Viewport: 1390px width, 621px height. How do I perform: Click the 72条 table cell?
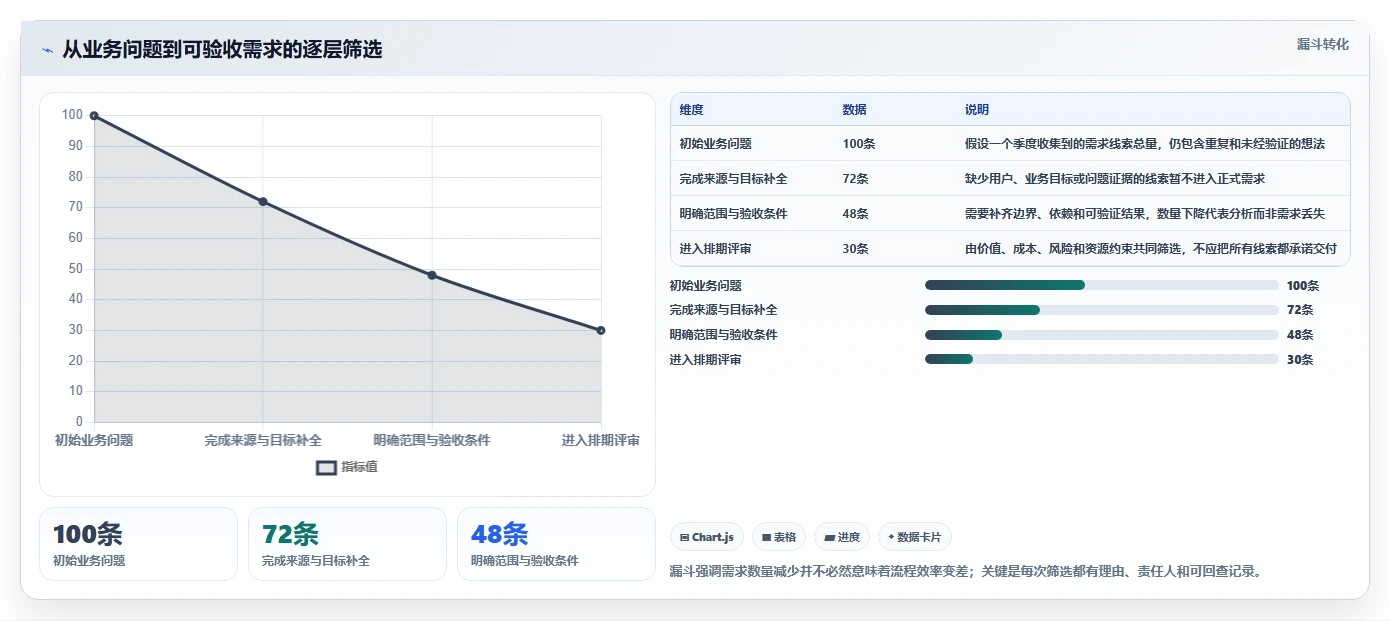pyautogui.click(x=856, y=179)
